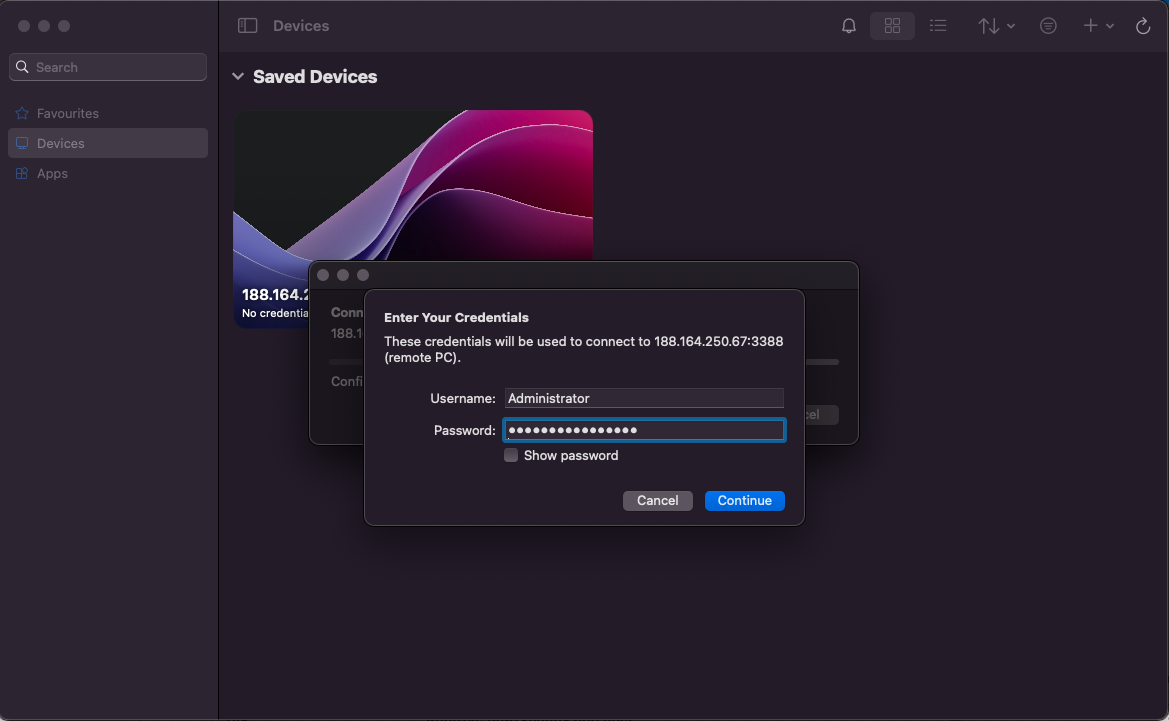
Task: Select Apps in the sidebar
Action: pos(52,174)
